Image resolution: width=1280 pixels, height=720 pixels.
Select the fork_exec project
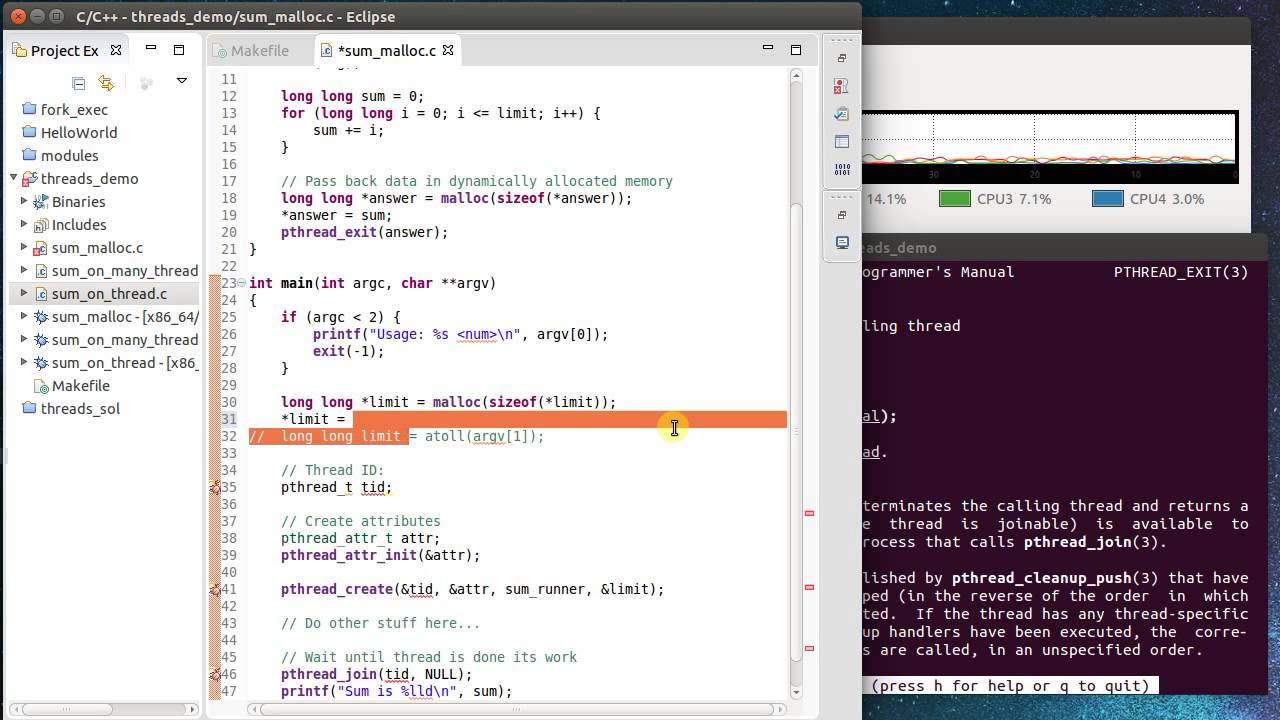tap(74, 109)
